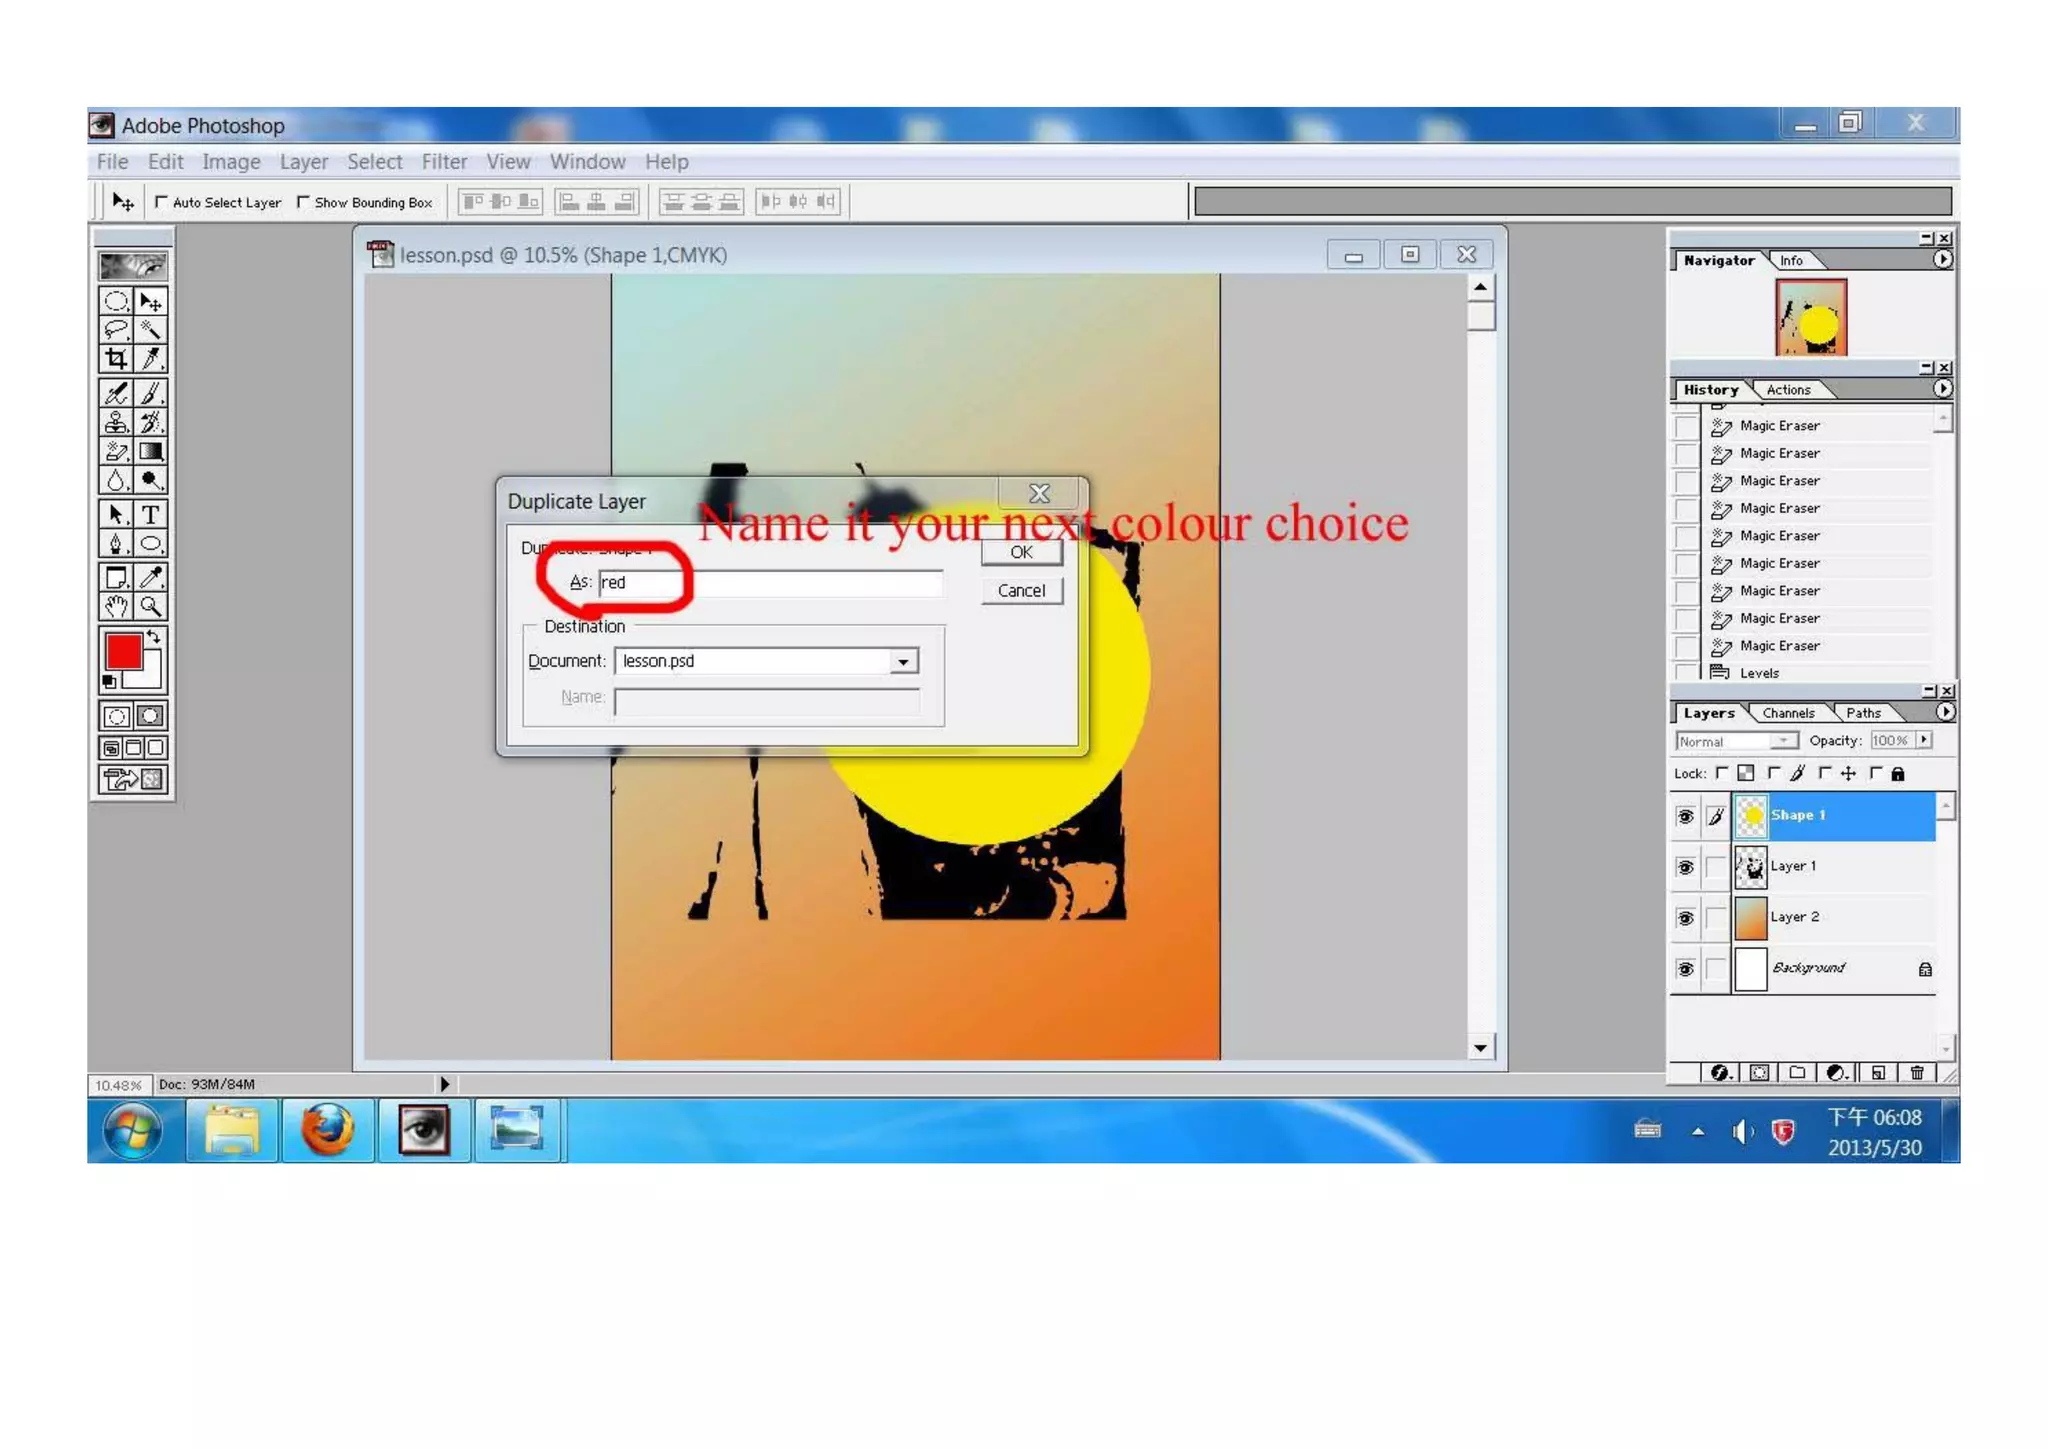Click the status bar info arrow
2048x1449 pixels.
[x=444, y=1084]
